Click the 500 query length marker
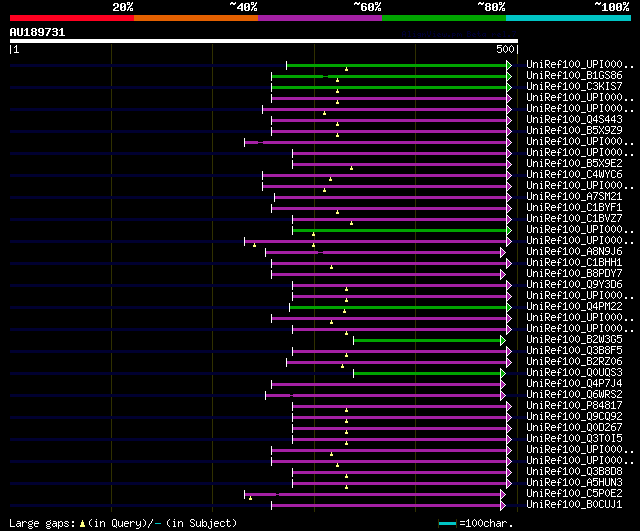This screenshot has height=531, width=640. click(x=505, y=49)
